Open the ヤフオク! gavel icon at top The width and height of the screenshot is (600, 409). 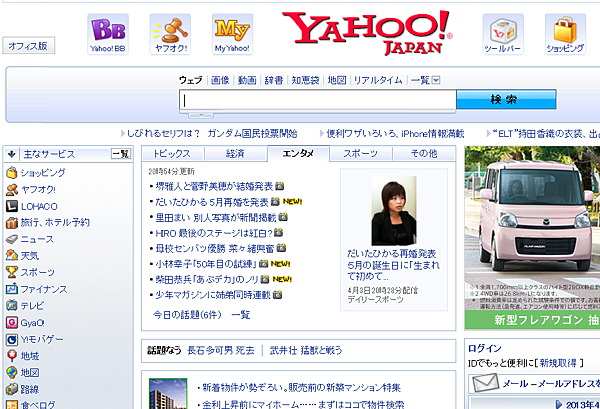tap(170, 34)
